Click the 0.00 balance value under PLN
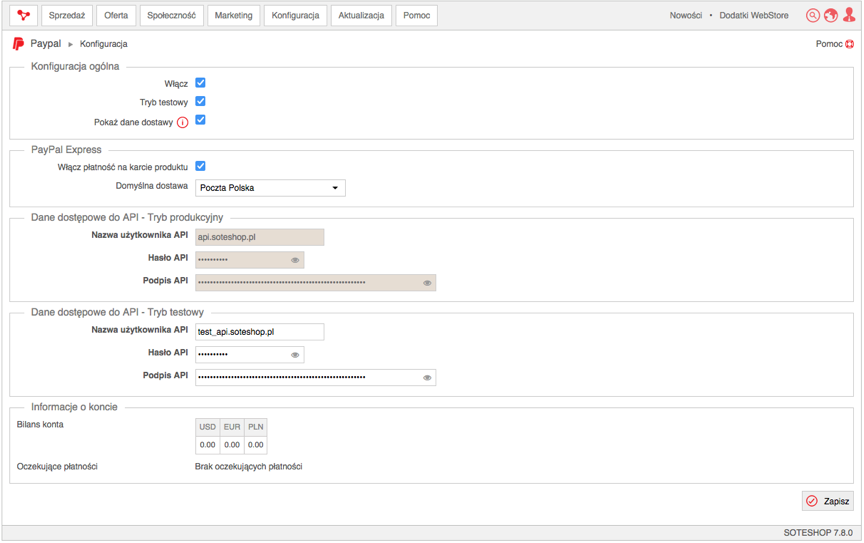The width and height of the screenshot is (864, 543). pos(256,445)
